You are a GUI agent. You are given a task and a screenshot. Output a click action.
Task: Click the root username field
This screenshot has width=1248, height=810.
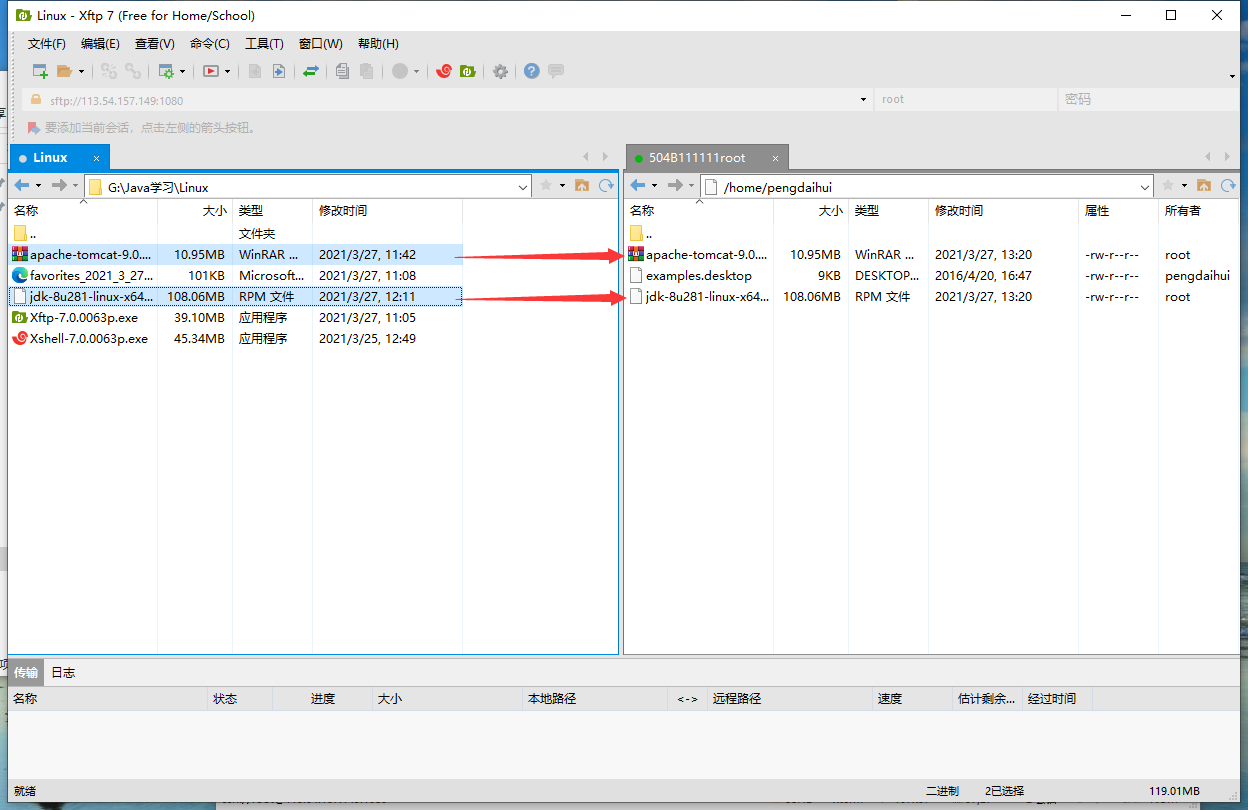(x=965, y=100)
